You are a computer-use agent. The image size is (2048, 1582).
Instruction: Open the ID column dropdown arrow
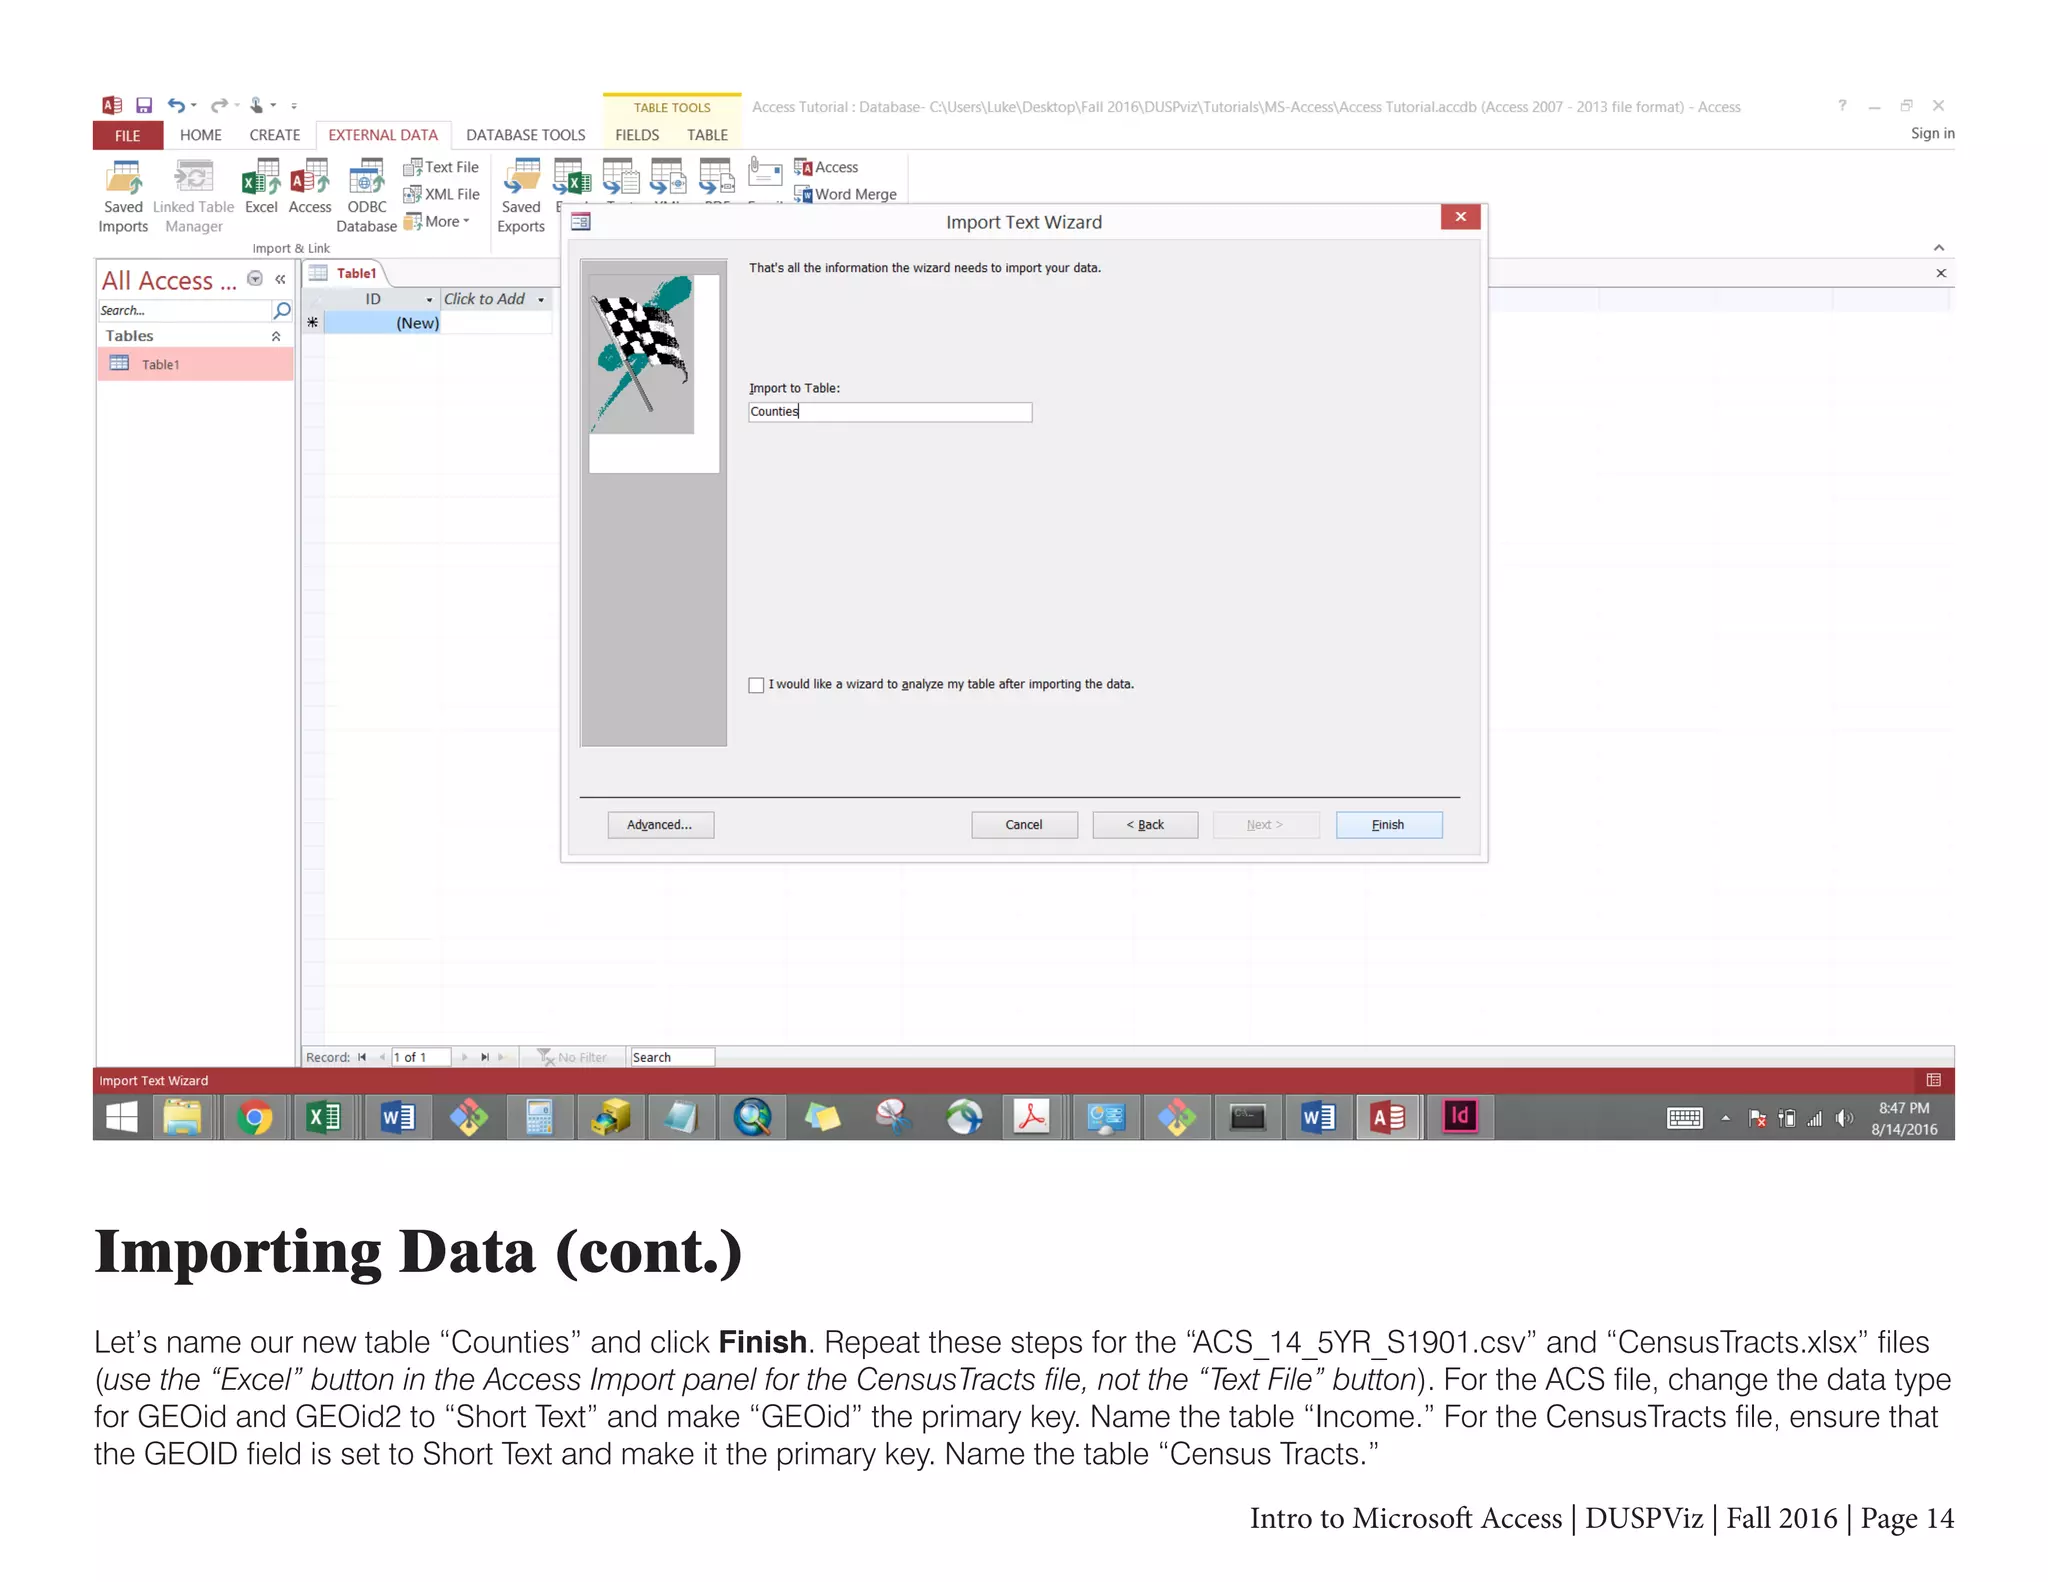click(x=429, y=300)
